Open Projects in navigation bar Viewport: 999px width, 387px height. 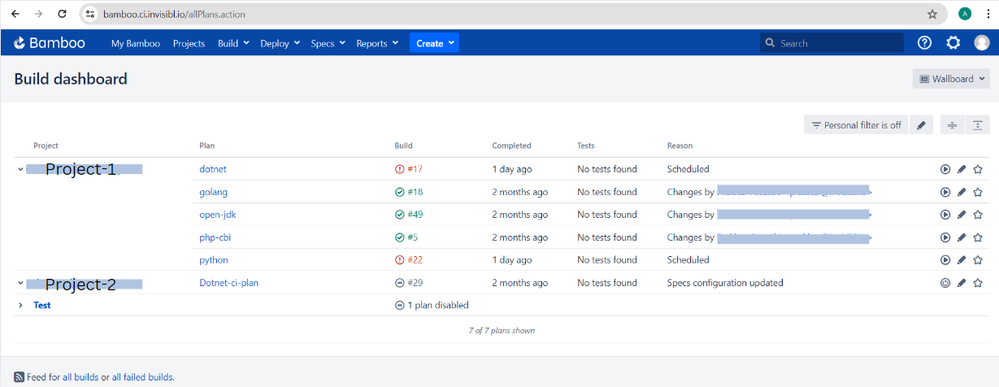[x=189, y=43]
